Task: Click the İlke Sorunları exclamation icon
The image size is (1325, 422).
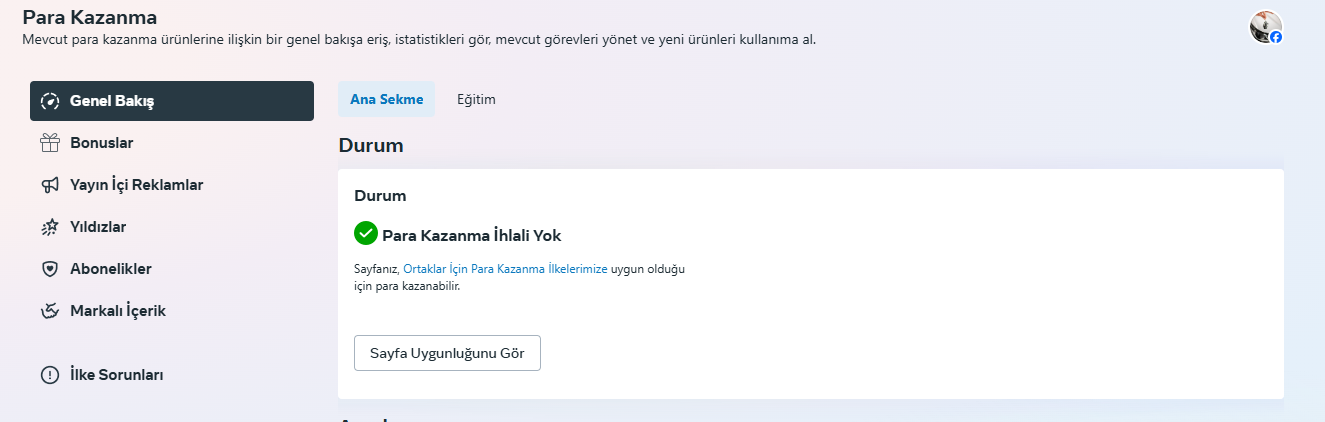Action: pos(50,375)
